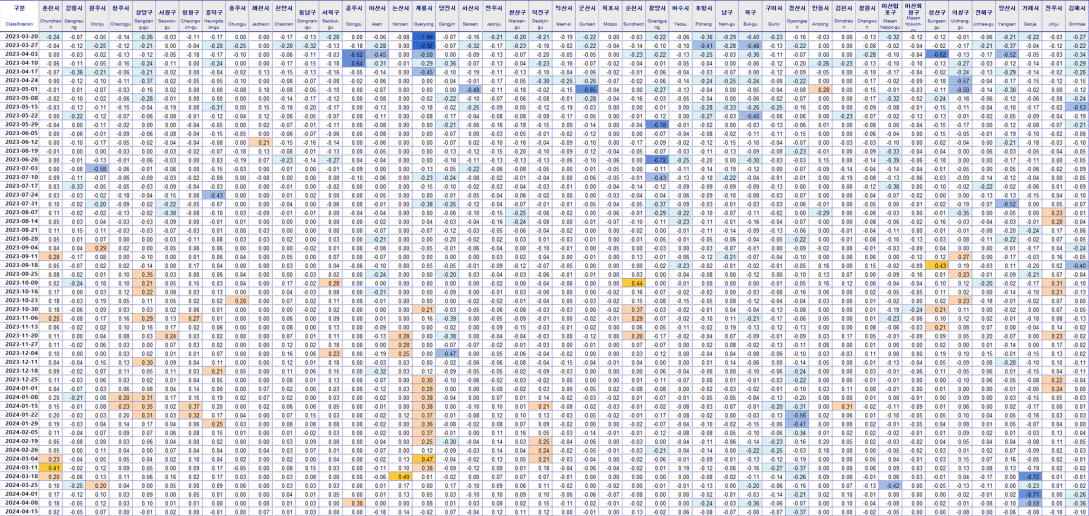Select the 2024-04-15 date row label
1089x516 pixels.
[19, 511]
